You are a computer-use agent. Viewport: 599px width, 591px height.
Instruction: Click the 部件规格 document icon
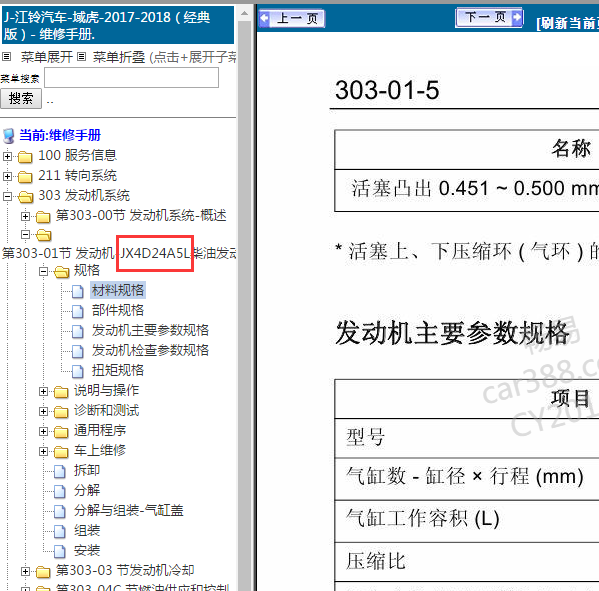(78, 311)
